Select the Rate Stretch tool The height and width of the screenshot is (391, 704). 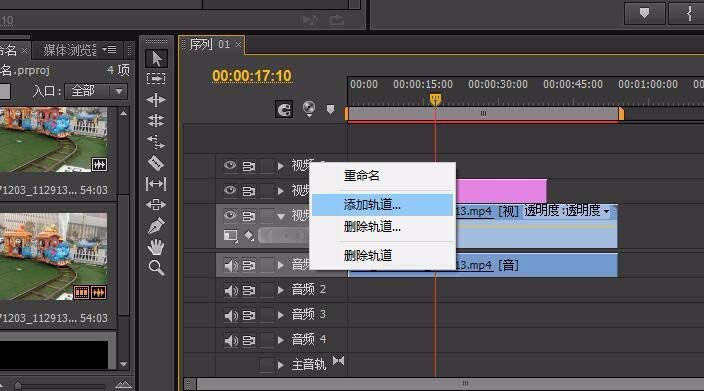(156, 142)
